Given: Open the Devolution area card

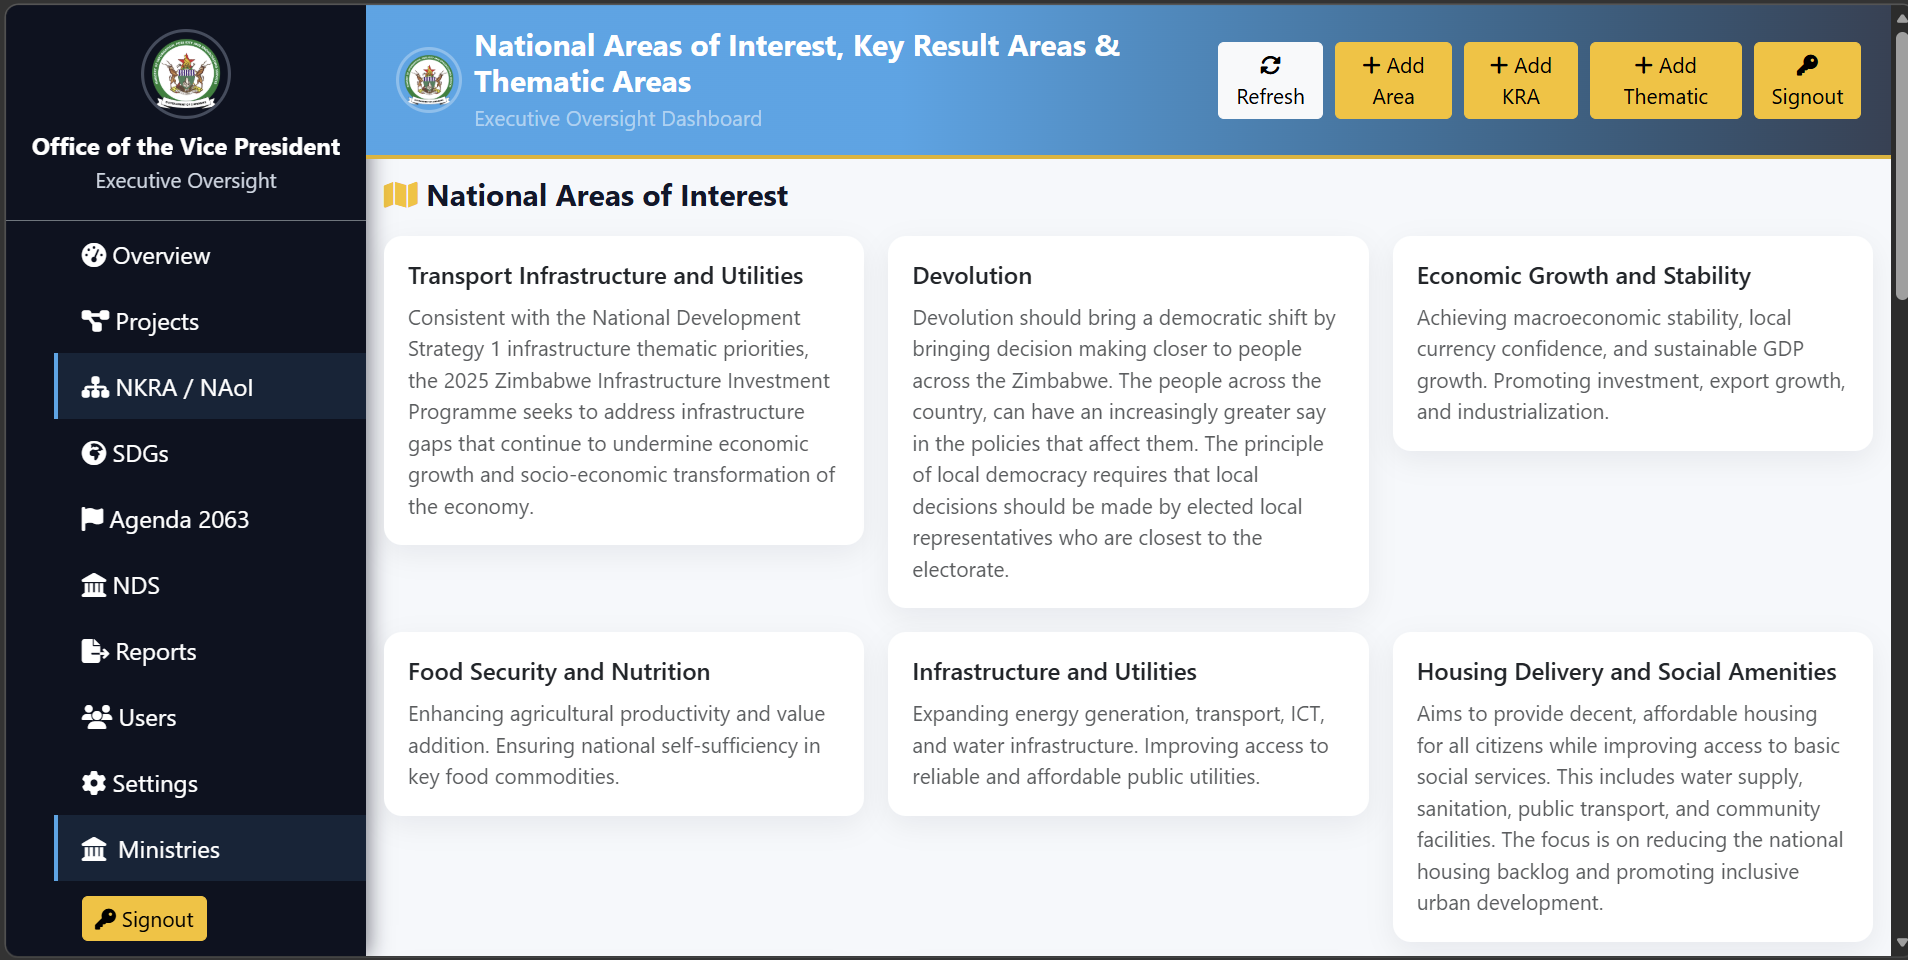Looking at the screenshot, I should [x=1127, y=421].
